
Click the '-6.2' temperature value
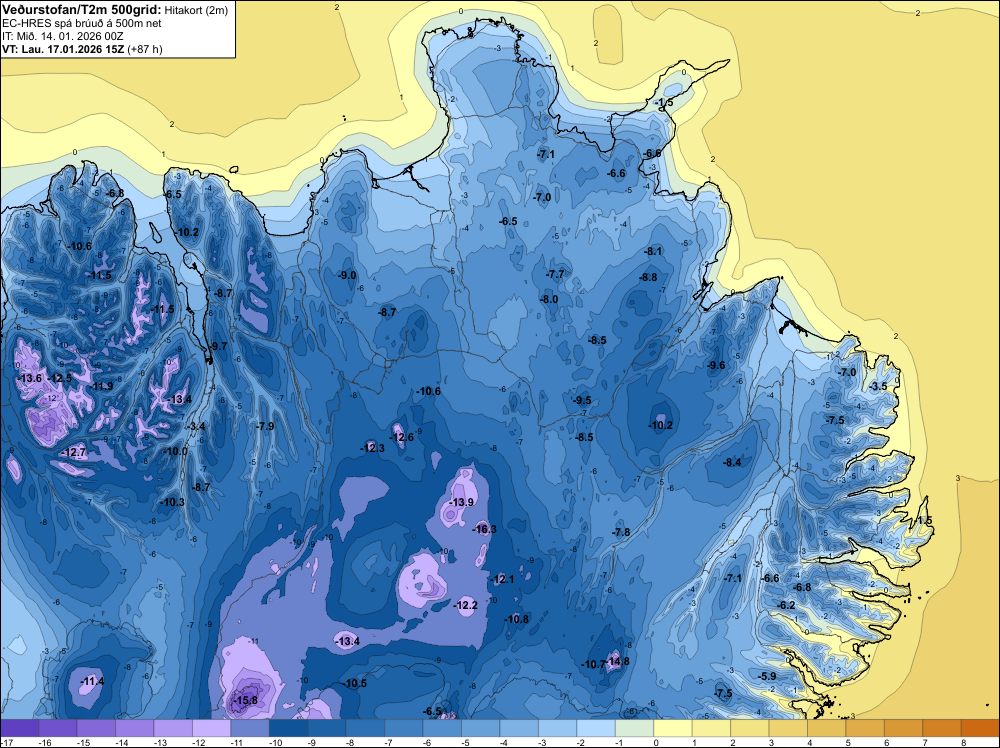787,605
